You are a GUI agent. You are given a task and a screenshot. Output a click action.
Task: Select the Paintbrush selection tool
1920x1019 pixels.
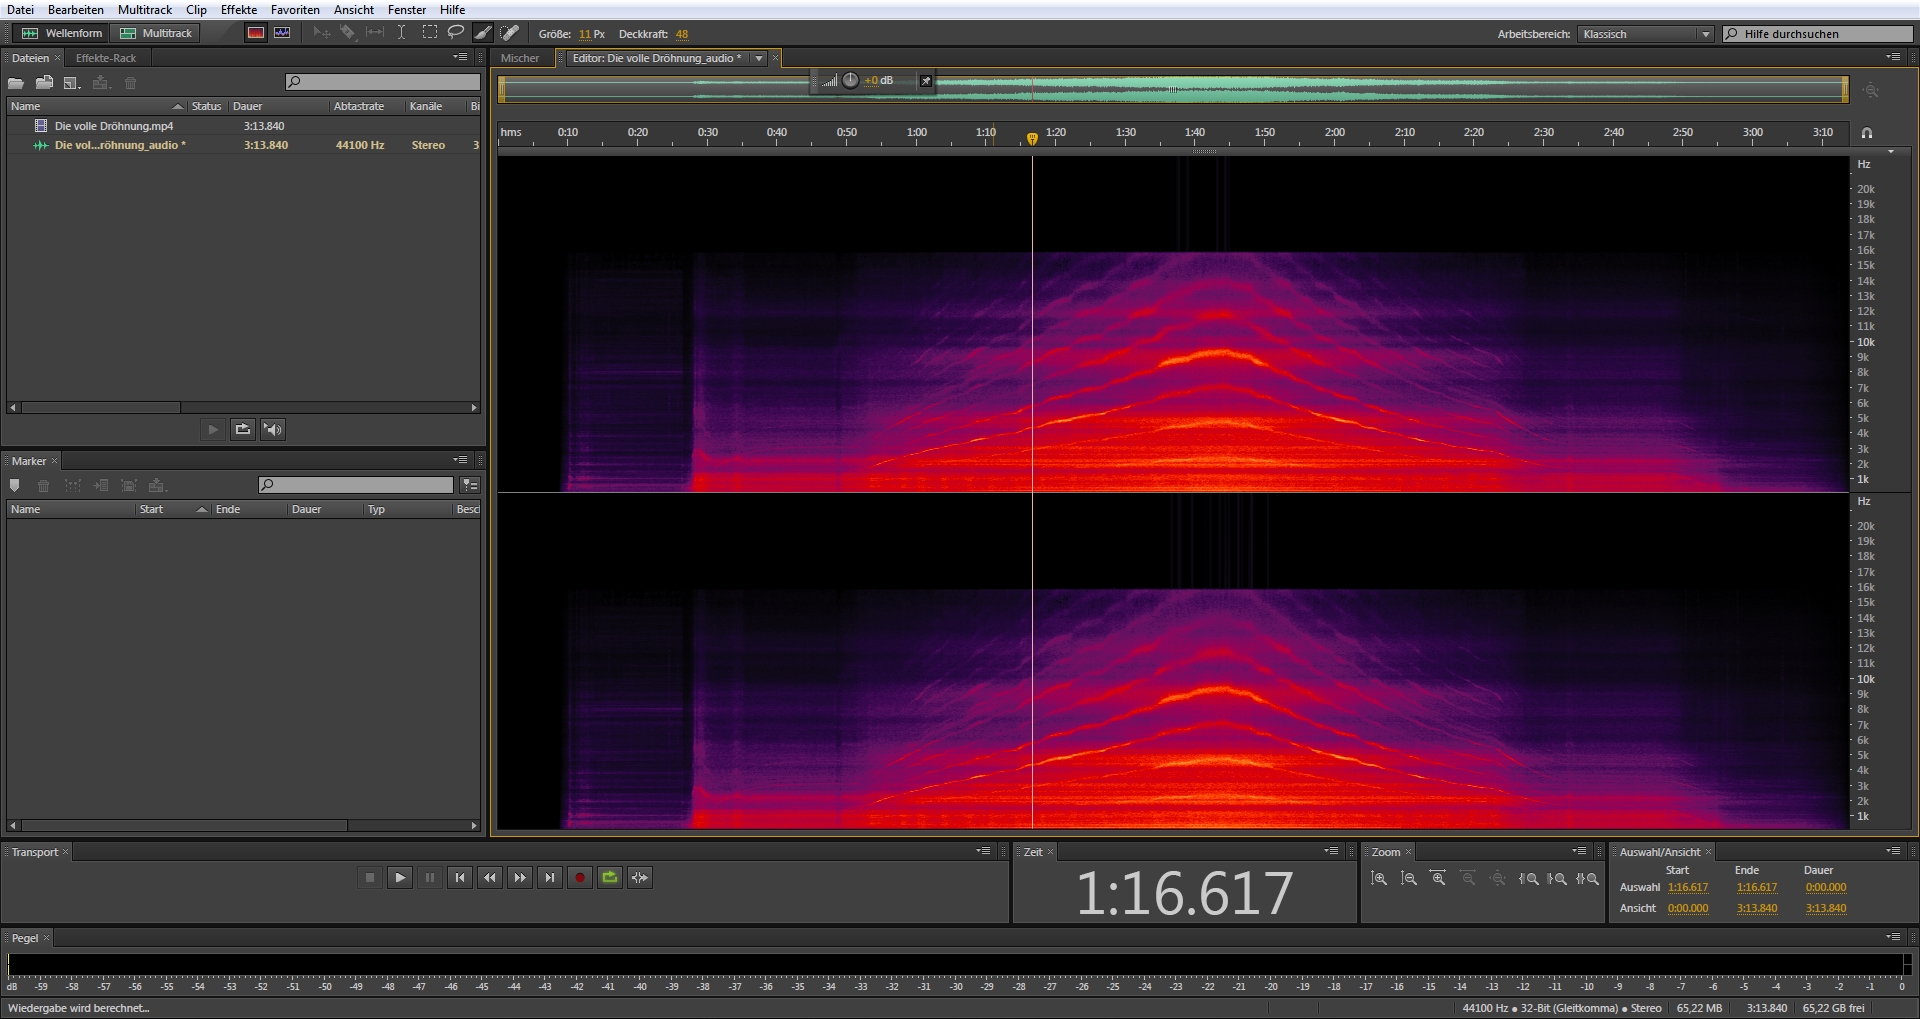(x=483, y=33)
